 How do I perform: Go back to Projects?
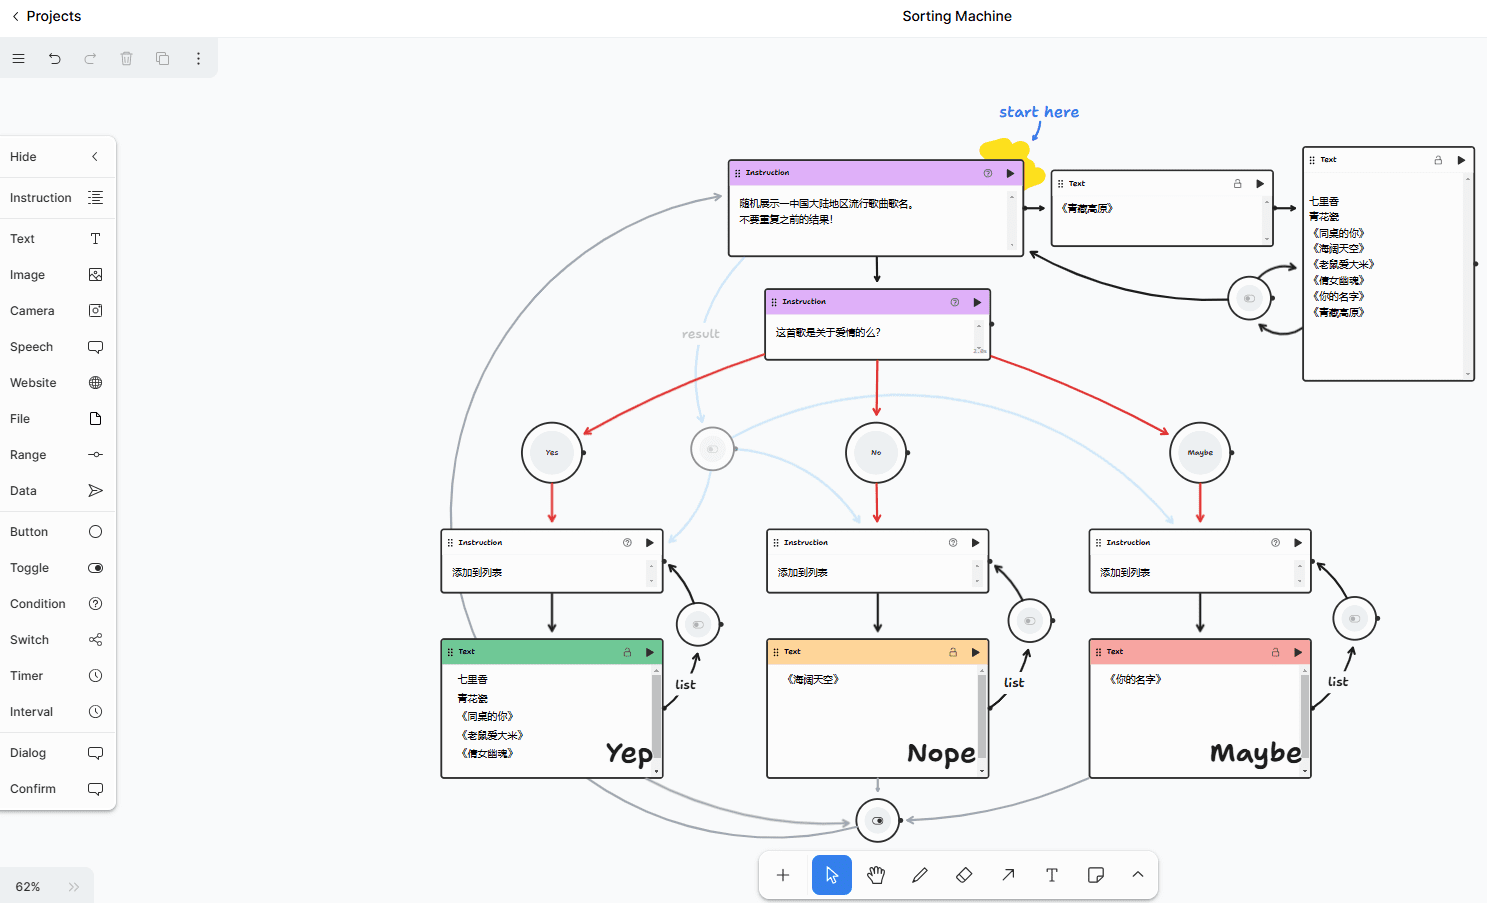46,16
